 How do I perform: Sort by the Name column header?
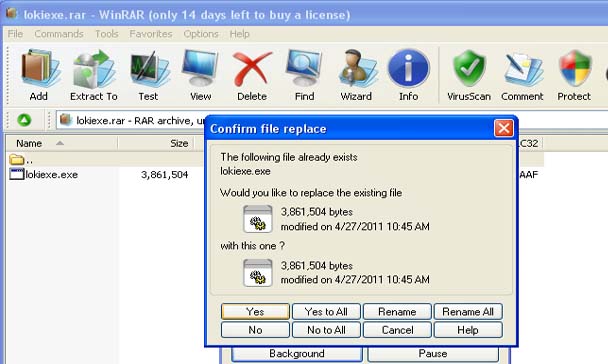61,143
